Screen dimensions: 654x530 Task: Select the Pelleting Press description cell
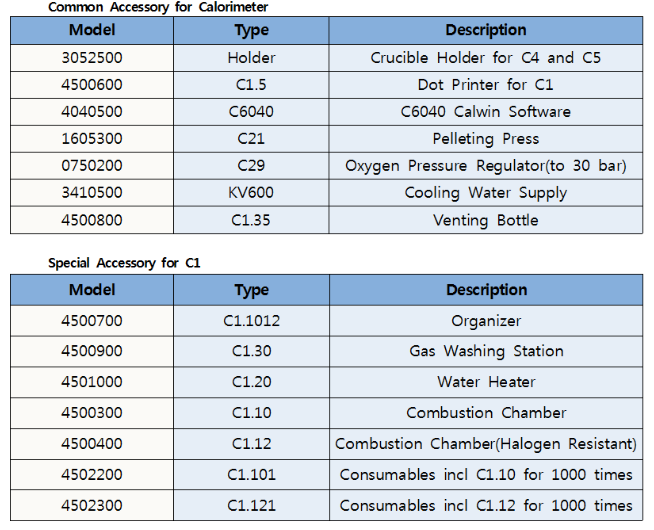[486, 138]
